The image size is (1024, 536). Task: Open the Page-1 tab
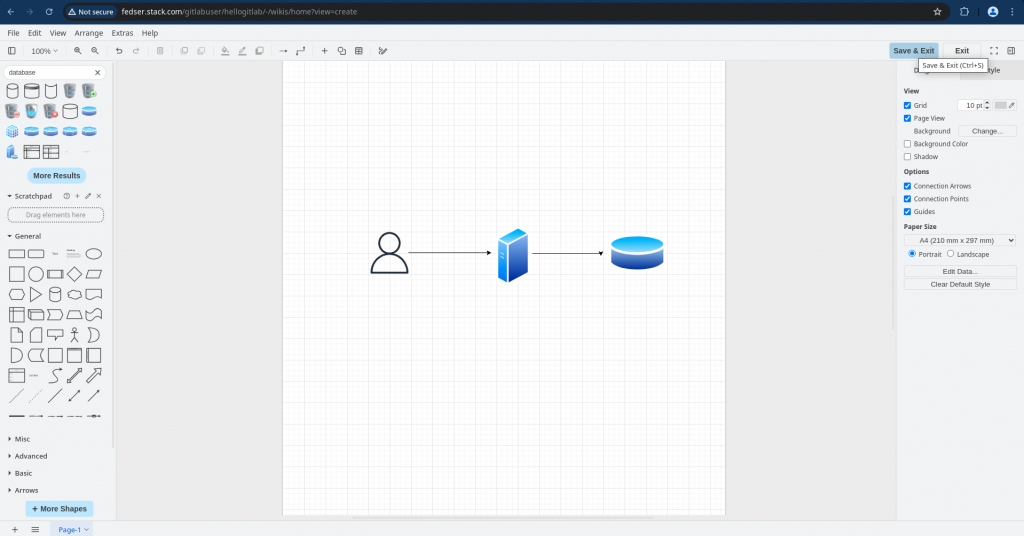71,529
